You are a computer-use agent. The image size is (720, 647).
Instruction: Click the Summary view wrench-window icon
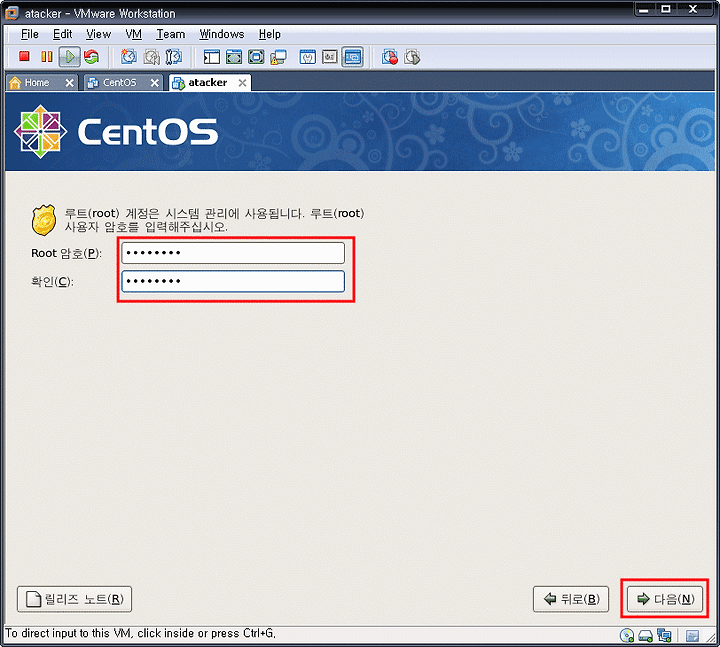(308, 57)
